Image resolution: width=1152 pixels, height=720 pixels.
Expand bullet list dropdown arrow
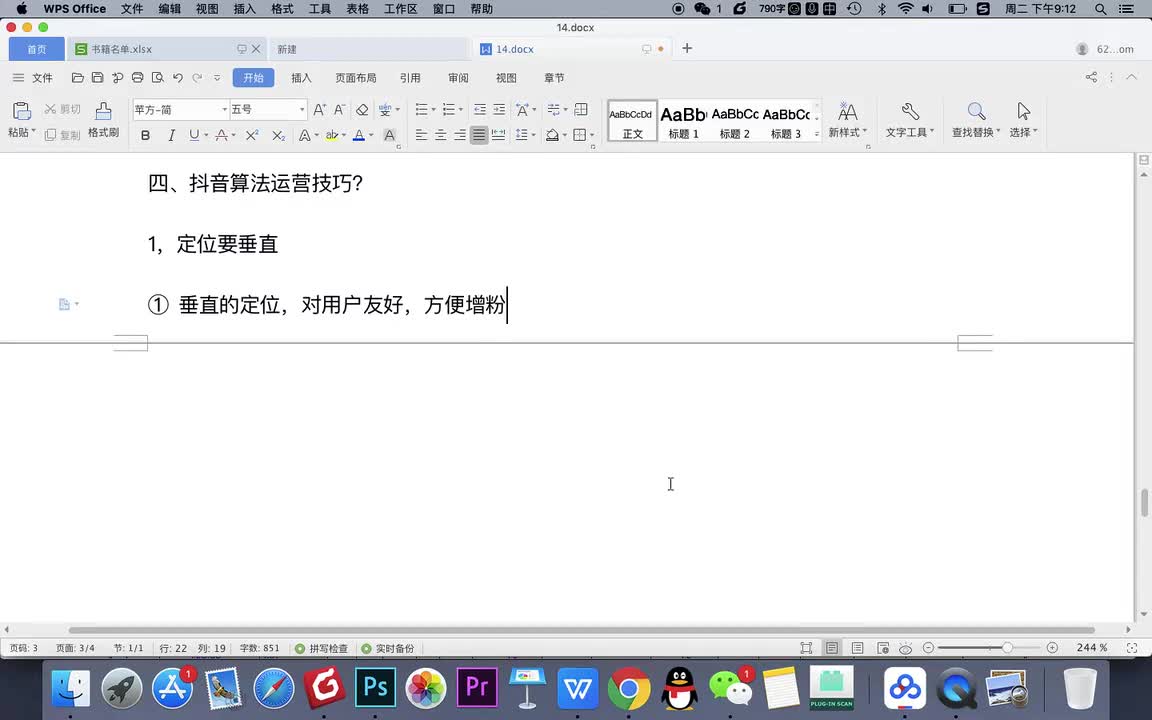pos(433,109)
